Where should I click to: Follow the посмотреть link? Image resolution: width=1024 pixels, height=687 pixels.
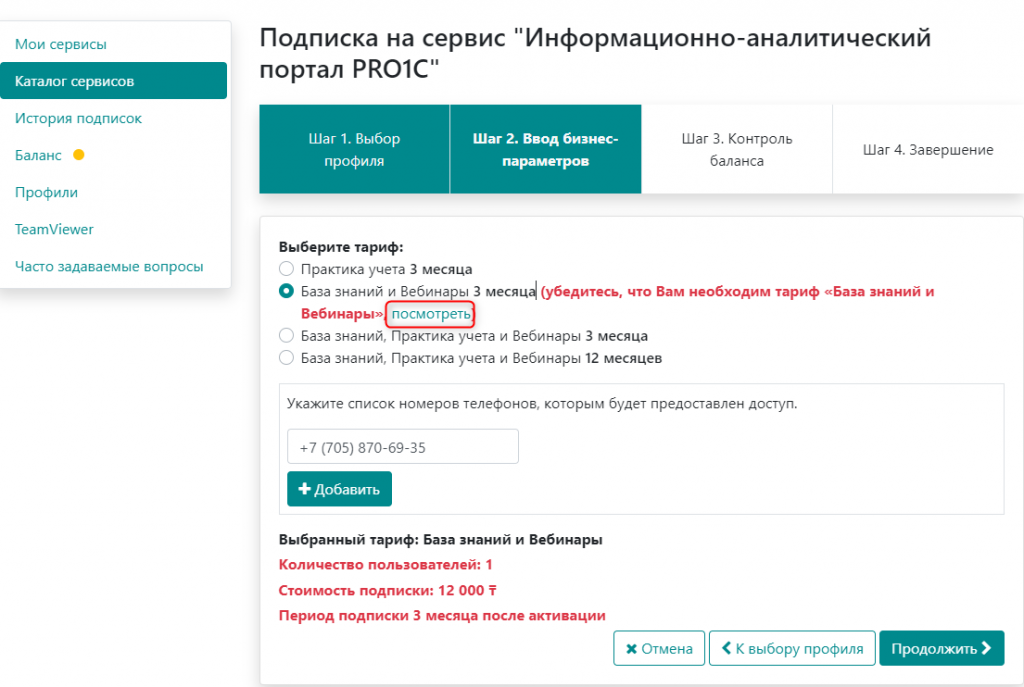click(431, 314)
